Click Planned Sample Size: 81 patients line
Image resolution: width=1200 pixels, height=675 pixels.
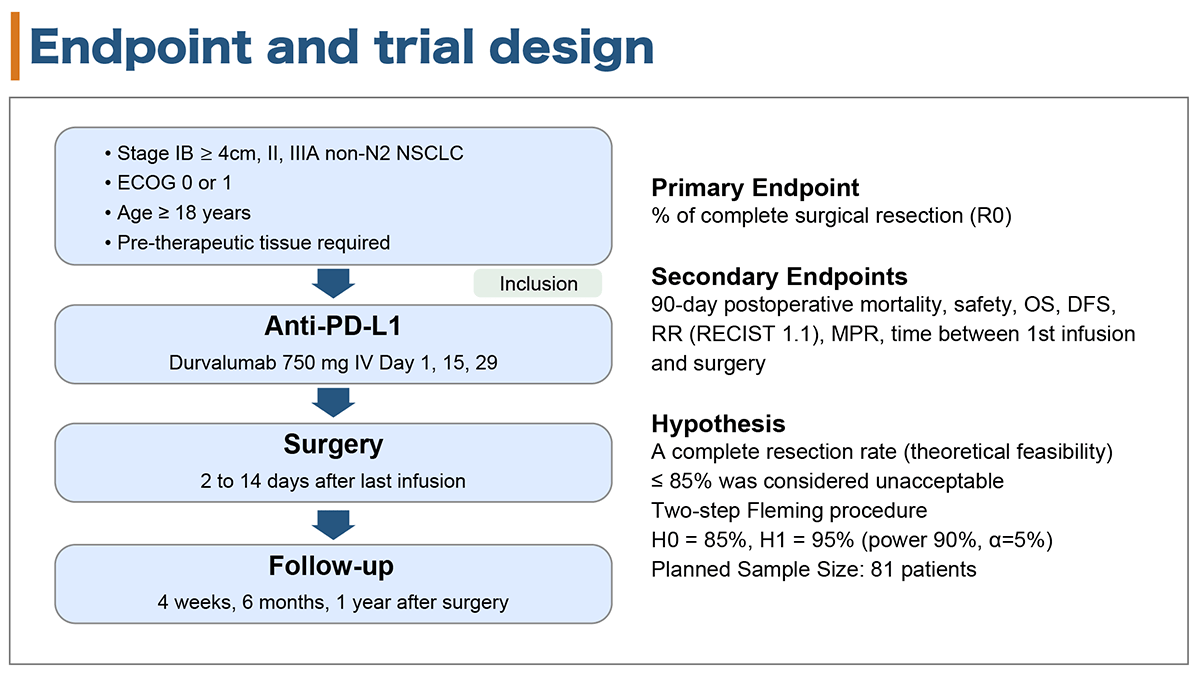[x=813, y=570]
